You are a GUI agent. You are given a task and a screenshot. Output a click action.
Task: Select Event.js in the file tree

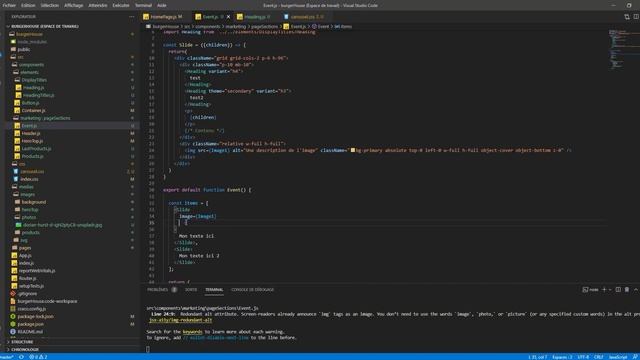29,126
